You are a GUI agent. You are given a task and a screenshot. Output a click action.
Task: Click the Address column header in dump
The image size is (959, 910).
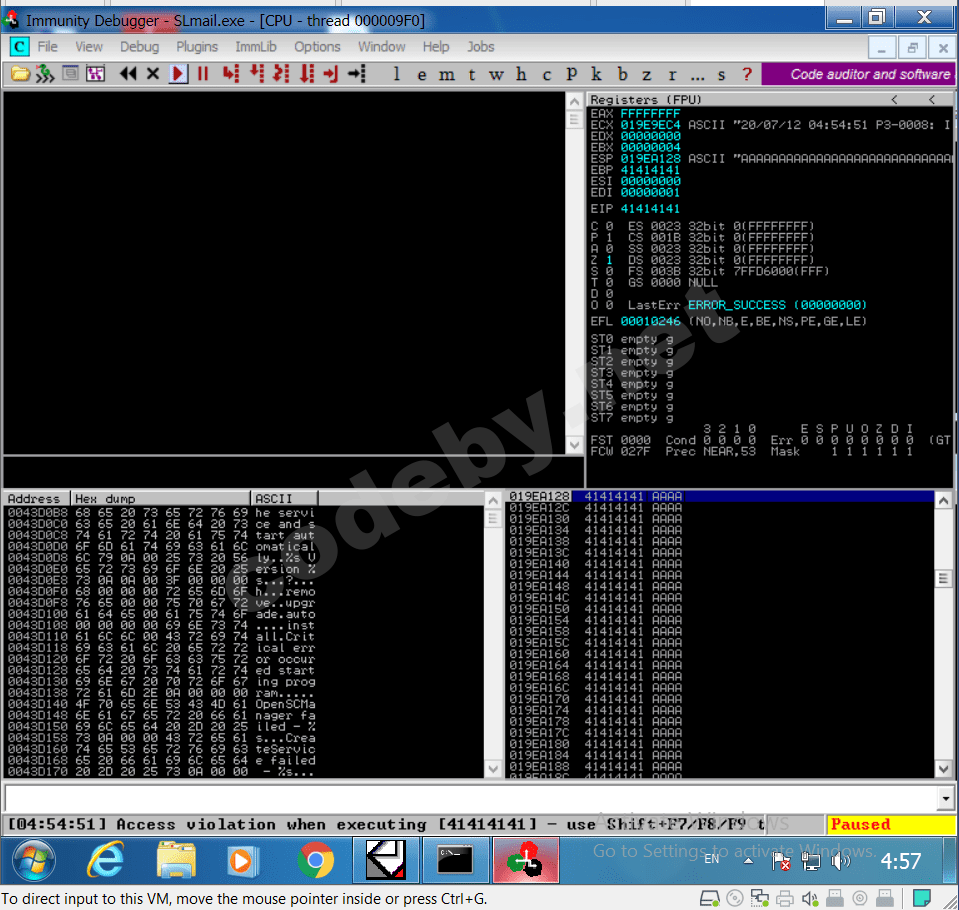(36, 498)
